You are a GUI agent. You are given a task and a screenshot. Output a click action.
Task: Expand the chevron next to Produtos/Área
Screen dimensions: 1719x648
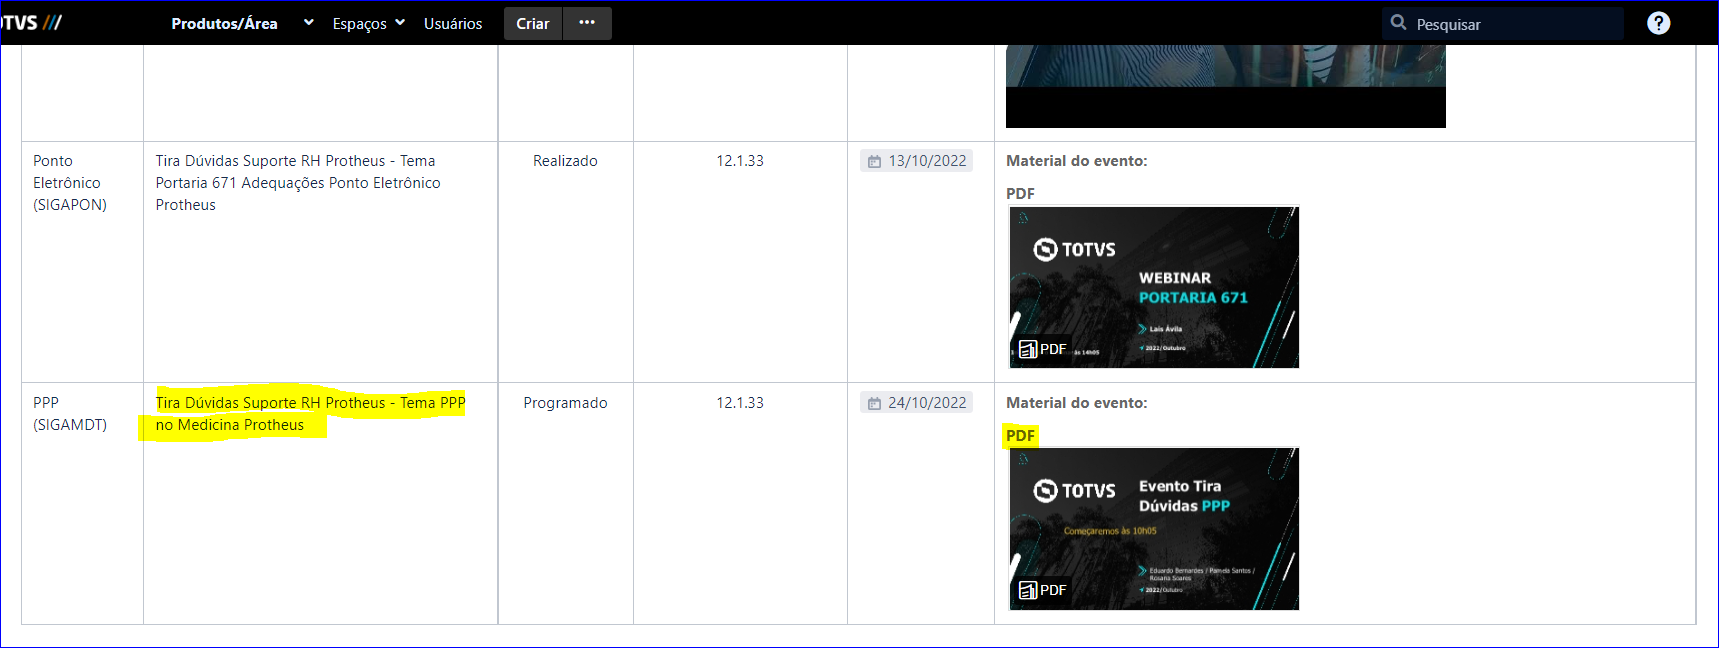308,22
